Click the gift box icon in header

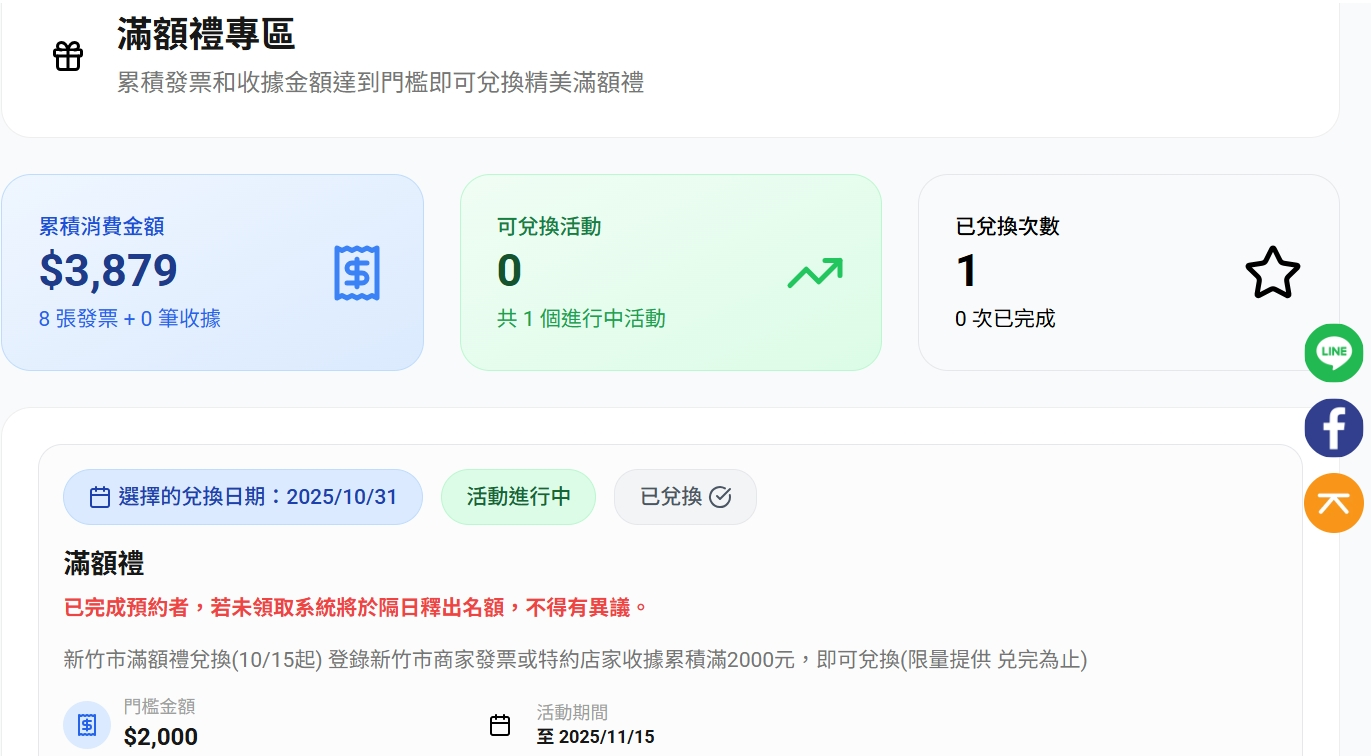68,56
